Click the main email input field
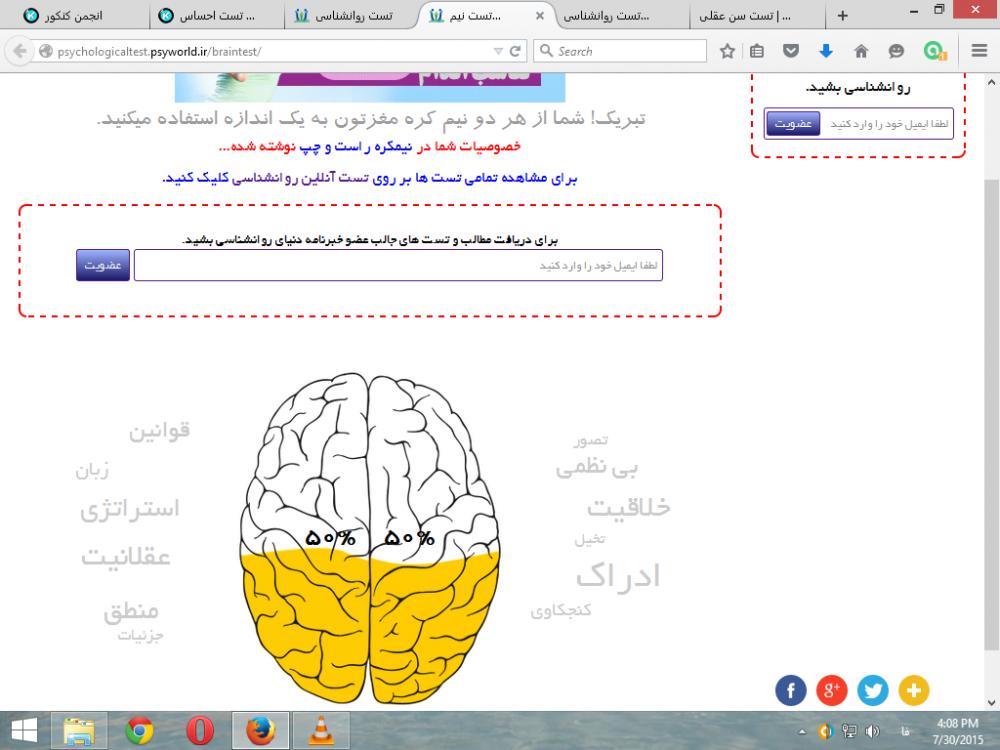This screenshot has width=1000, height=750. tap(398, 265)
